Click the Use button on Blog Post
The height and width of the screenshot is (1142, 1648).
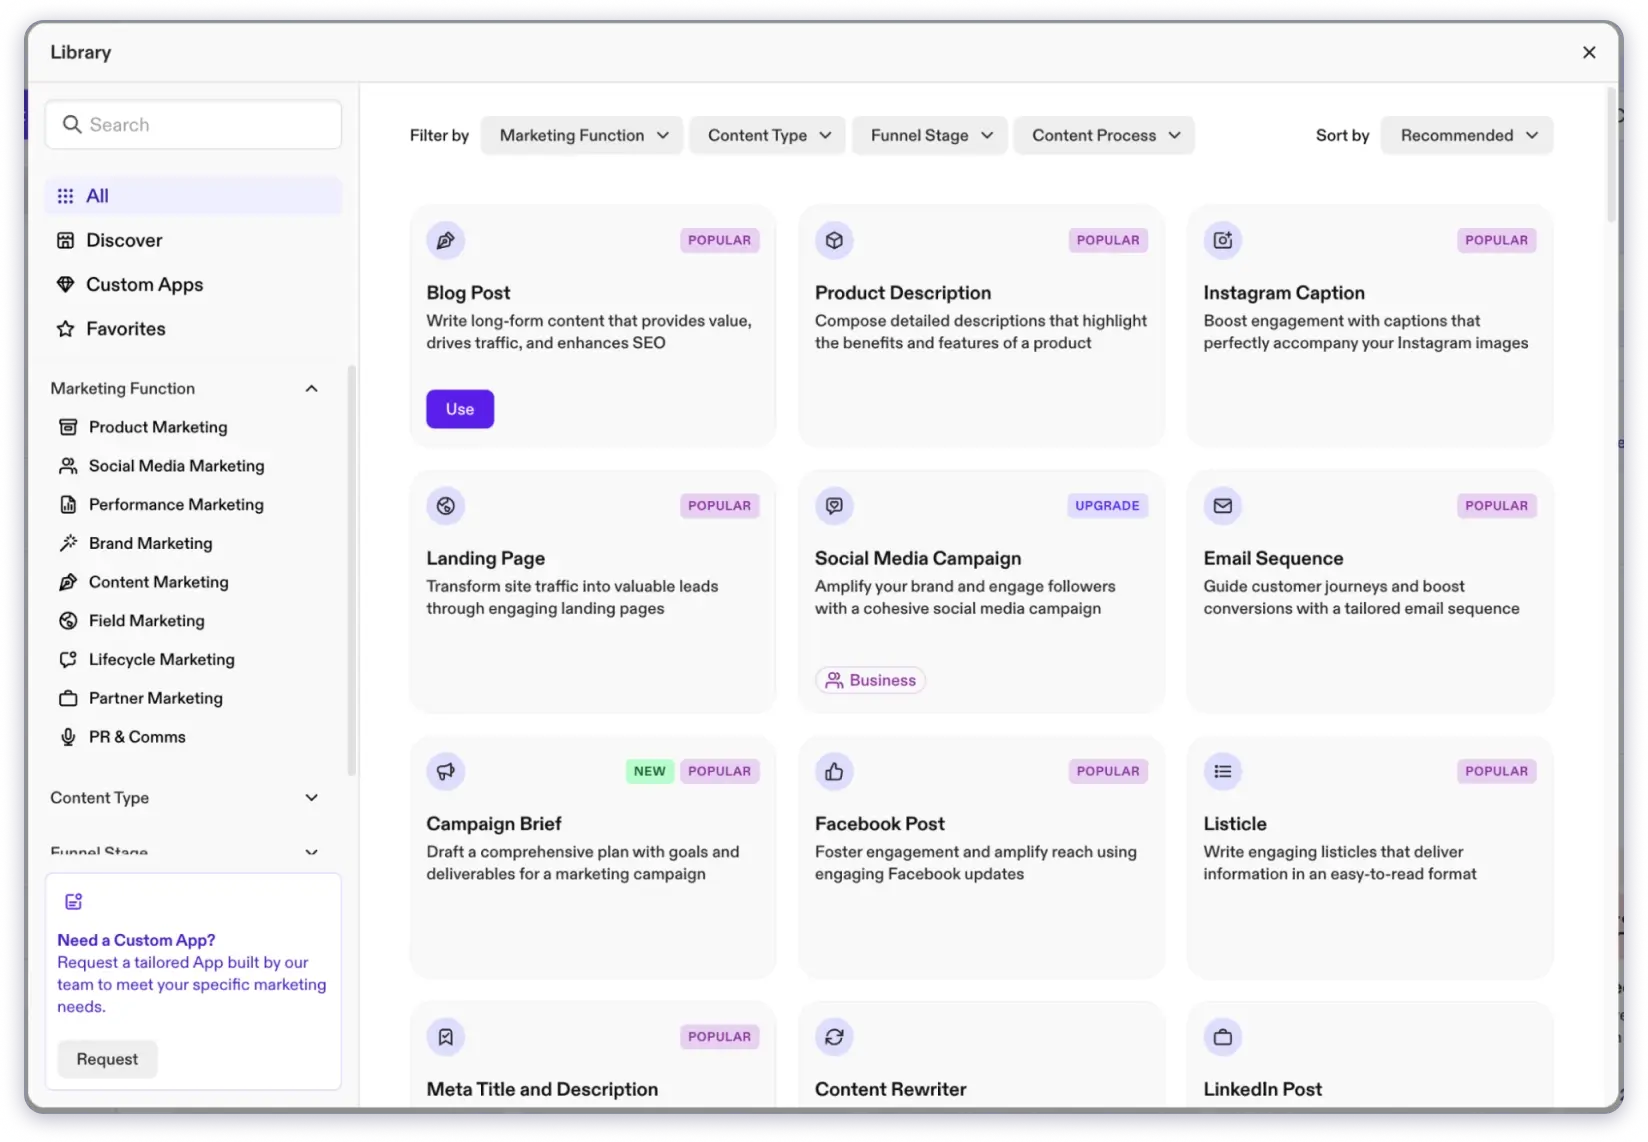click(459, 408)
